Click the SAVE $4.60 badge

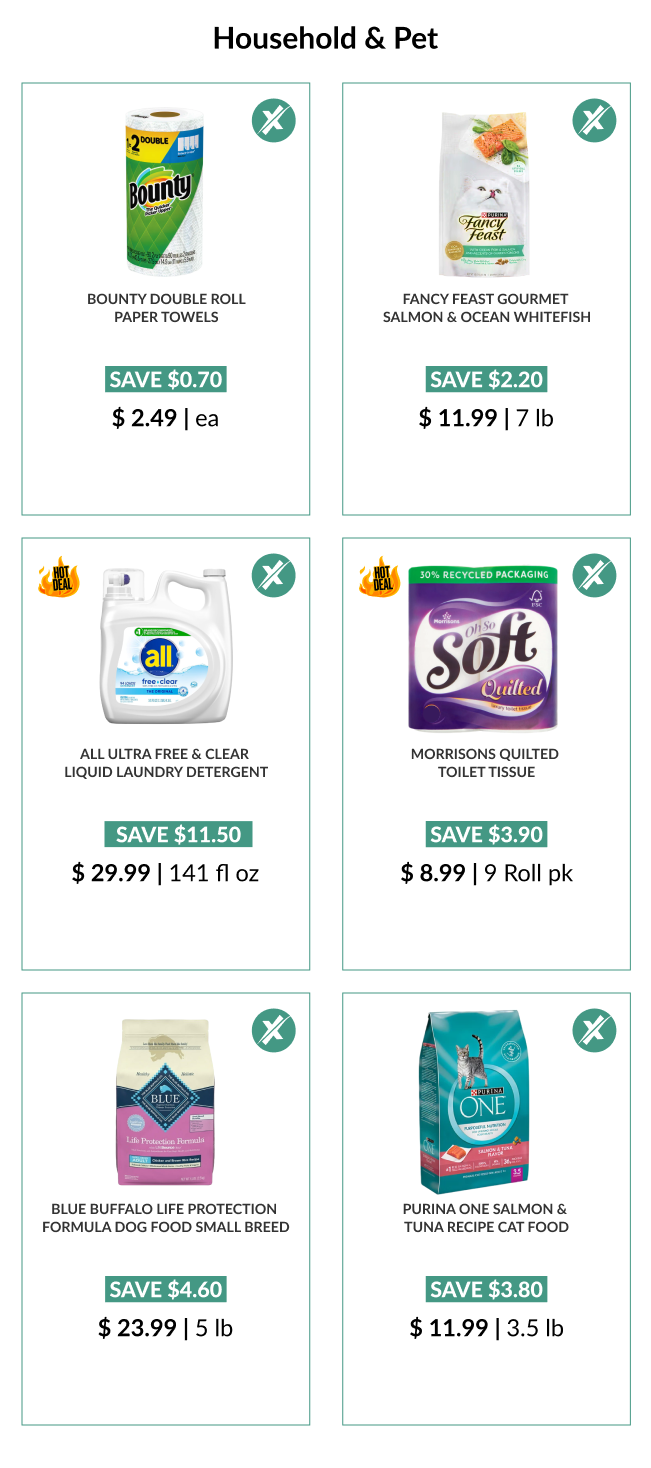click(166, 1289)
